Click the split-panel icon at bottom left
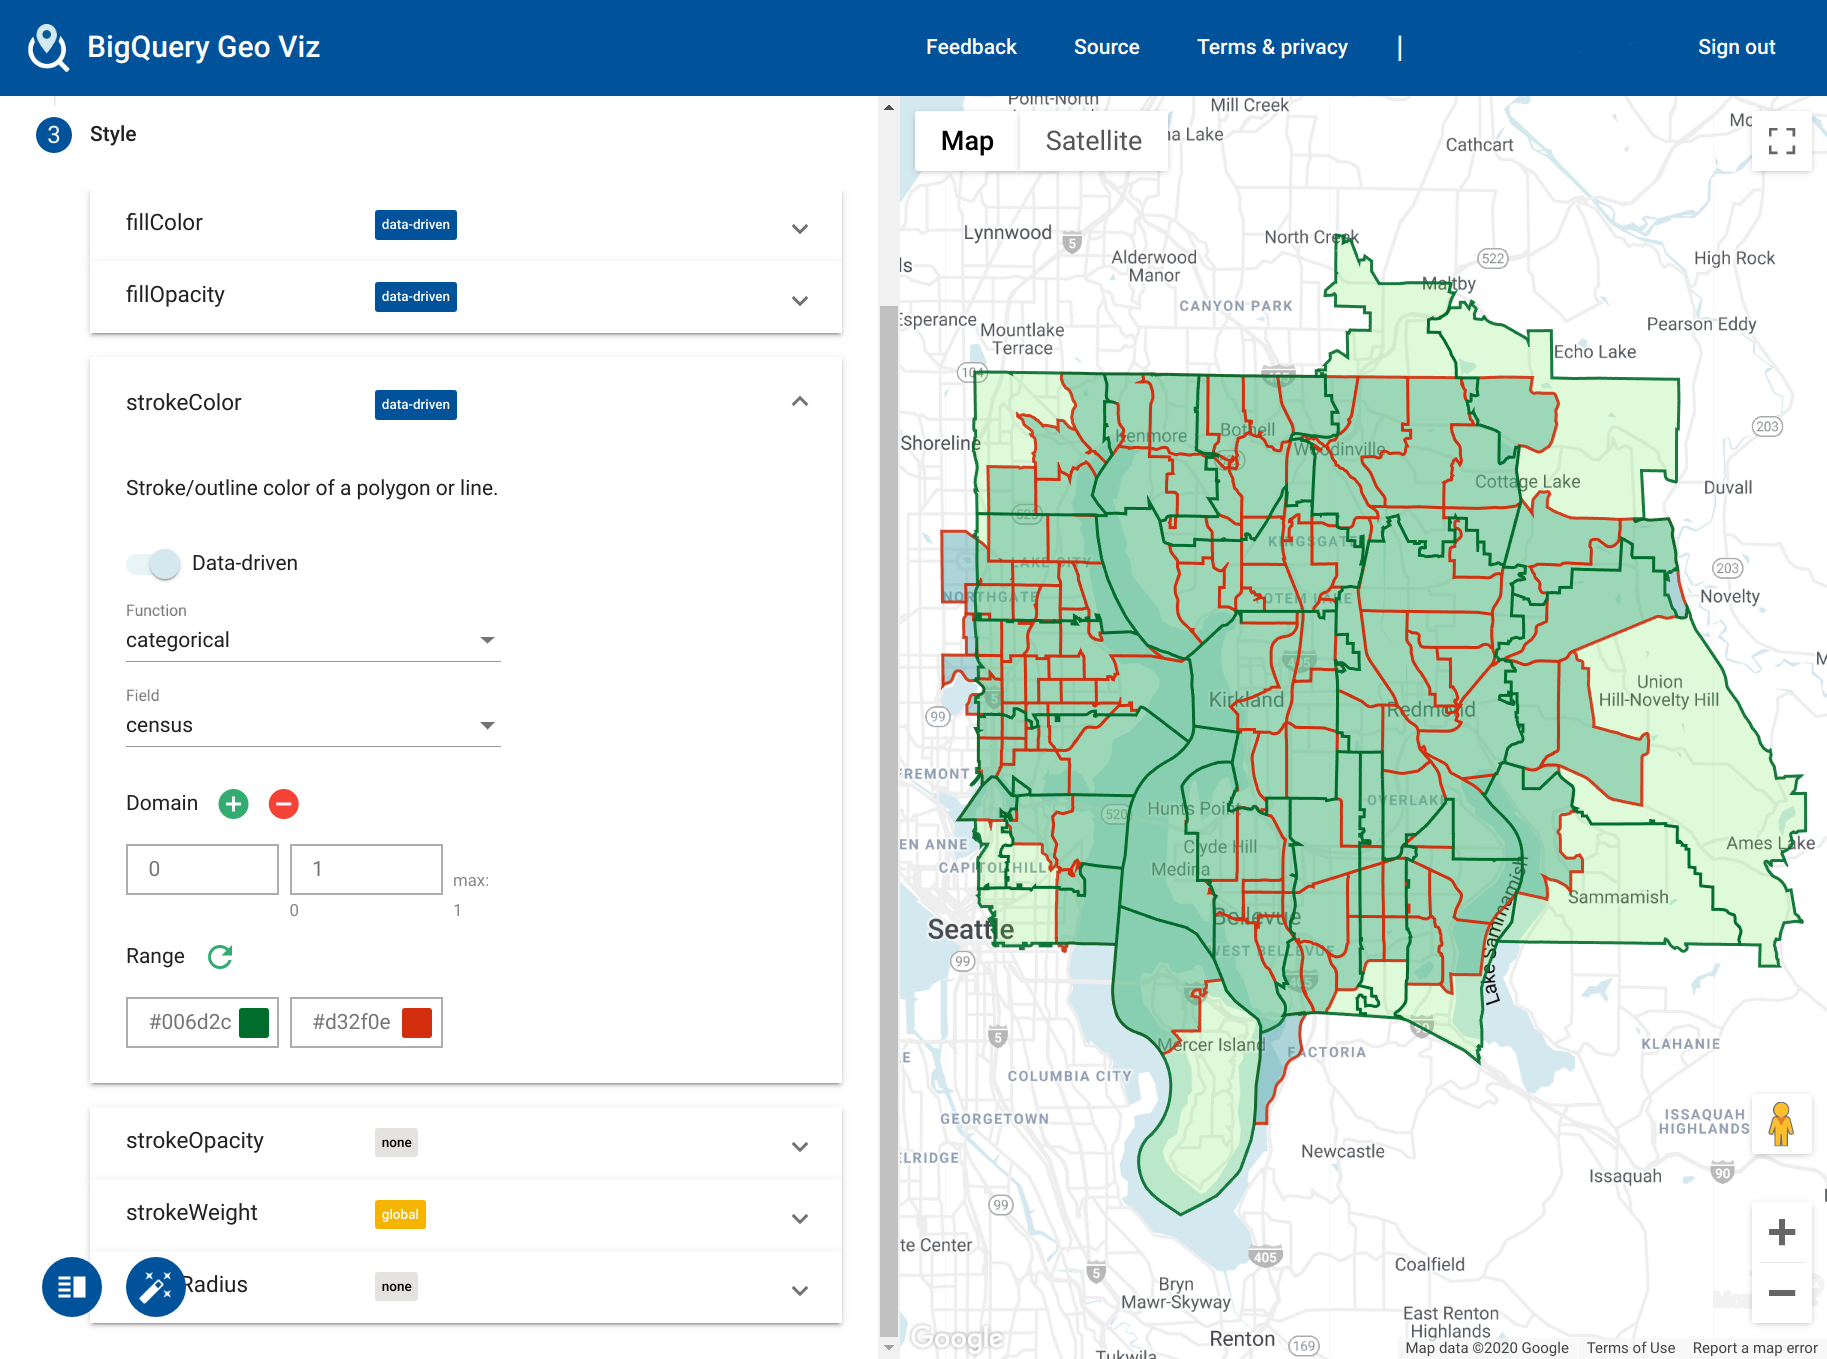The image size is (1827, 1359). 71,1287
